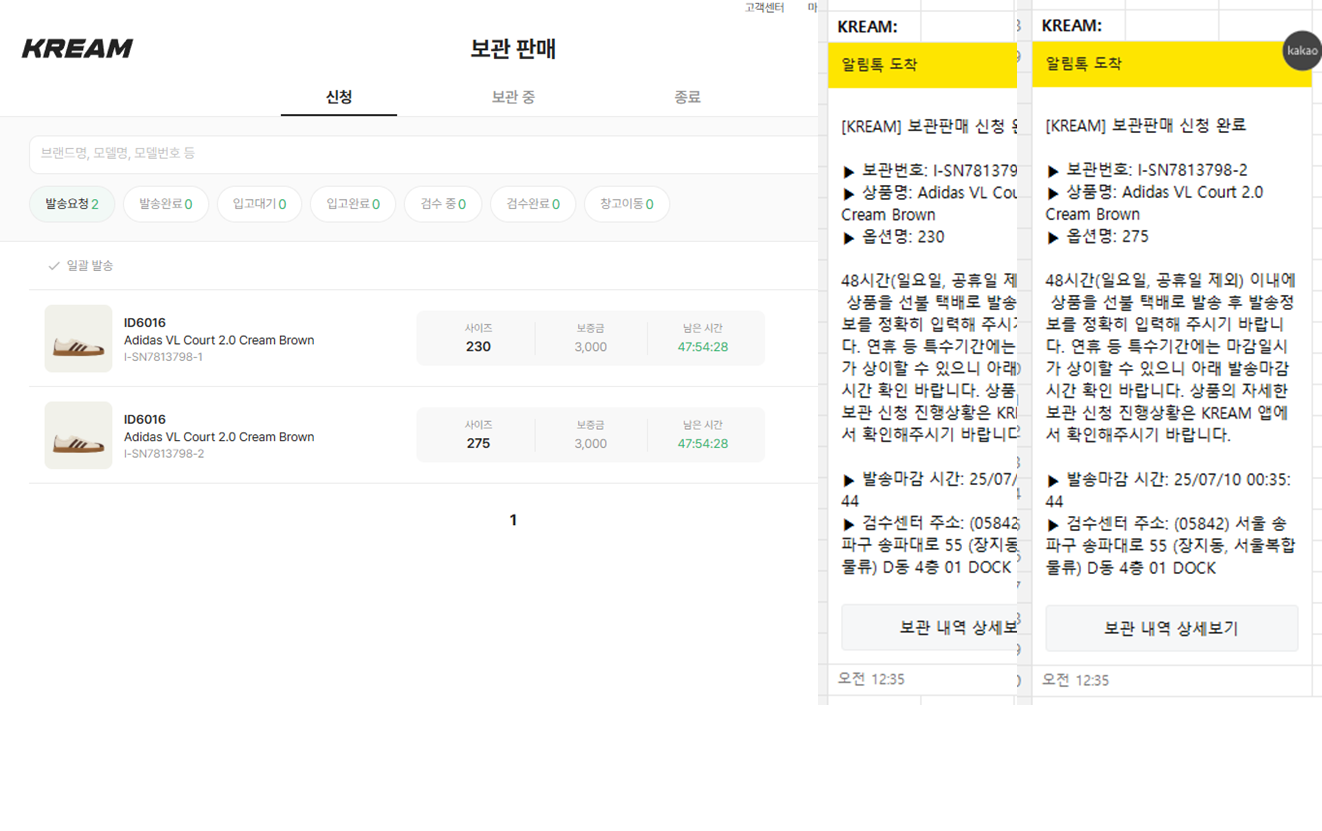Switch to the 보관 중 tab
Image resolution: width=1322 pixels, height=831 pixels.
[x=513, y=97]
